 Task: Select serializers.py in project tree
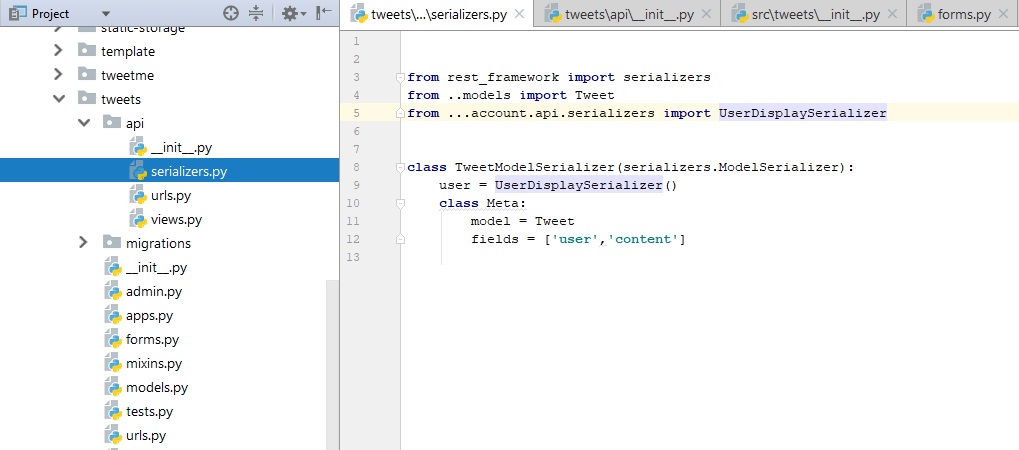[189, 172]
